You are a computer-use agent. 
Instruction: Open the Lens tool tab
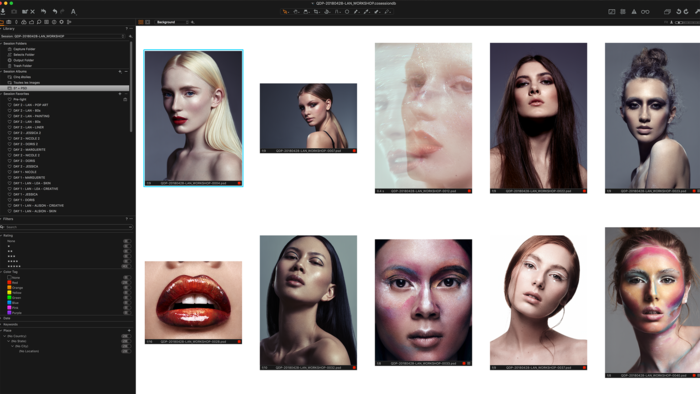tap(17, 22)
